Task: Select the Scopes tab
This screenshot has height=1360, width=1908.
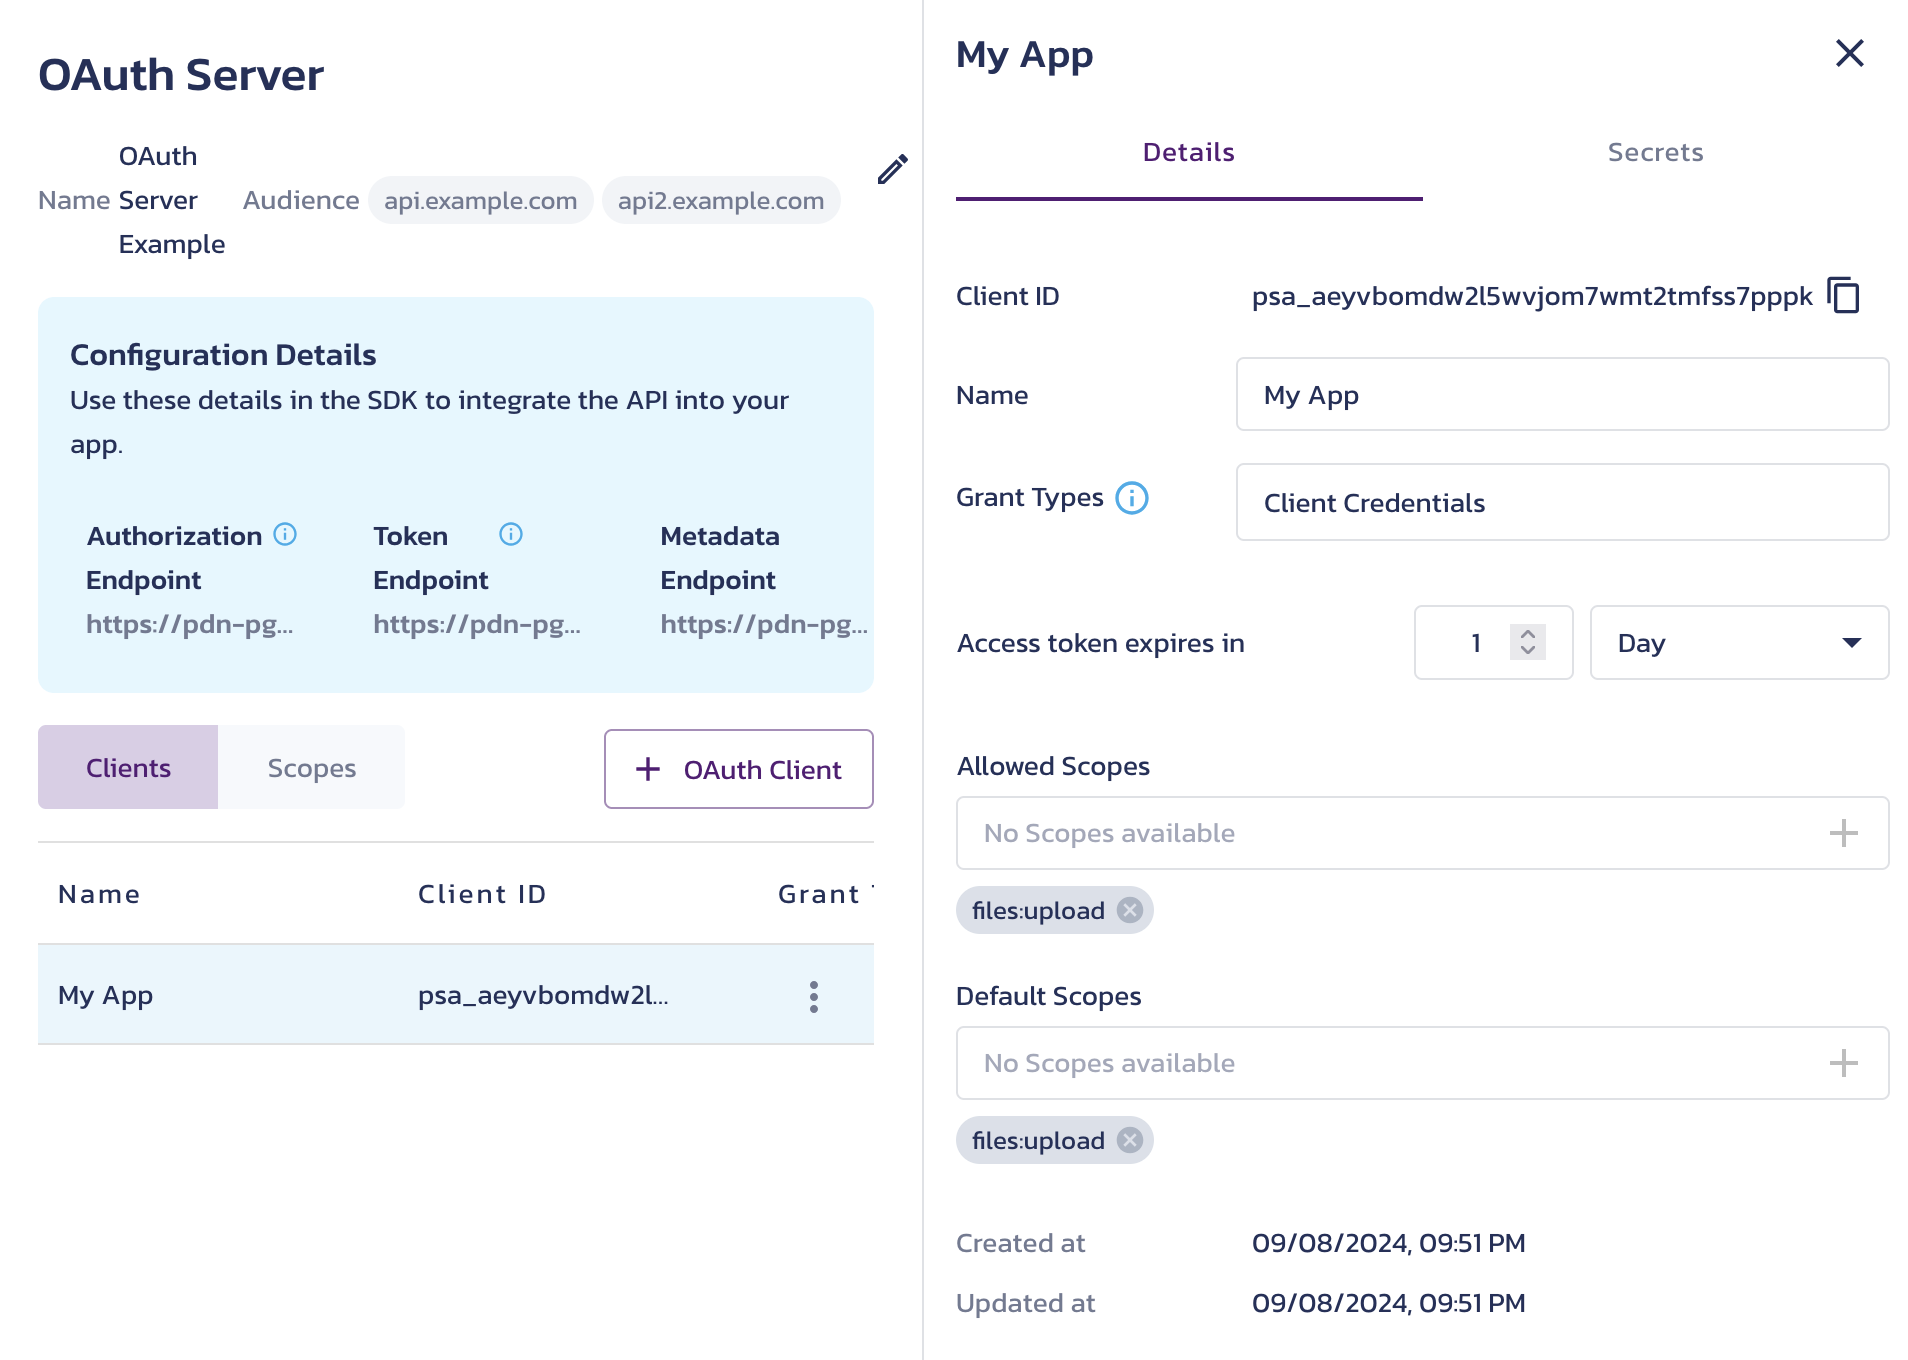Action: click(x=311, y=767)
